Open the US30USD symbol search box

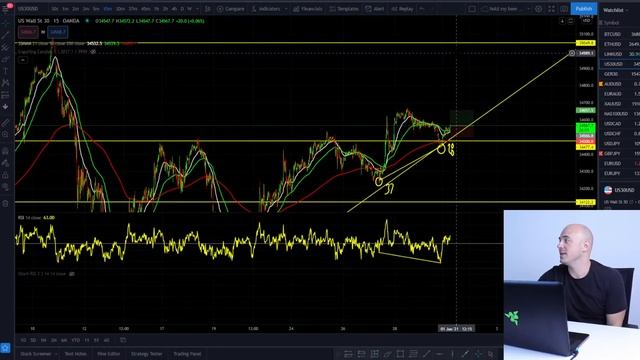pos(29,9)
